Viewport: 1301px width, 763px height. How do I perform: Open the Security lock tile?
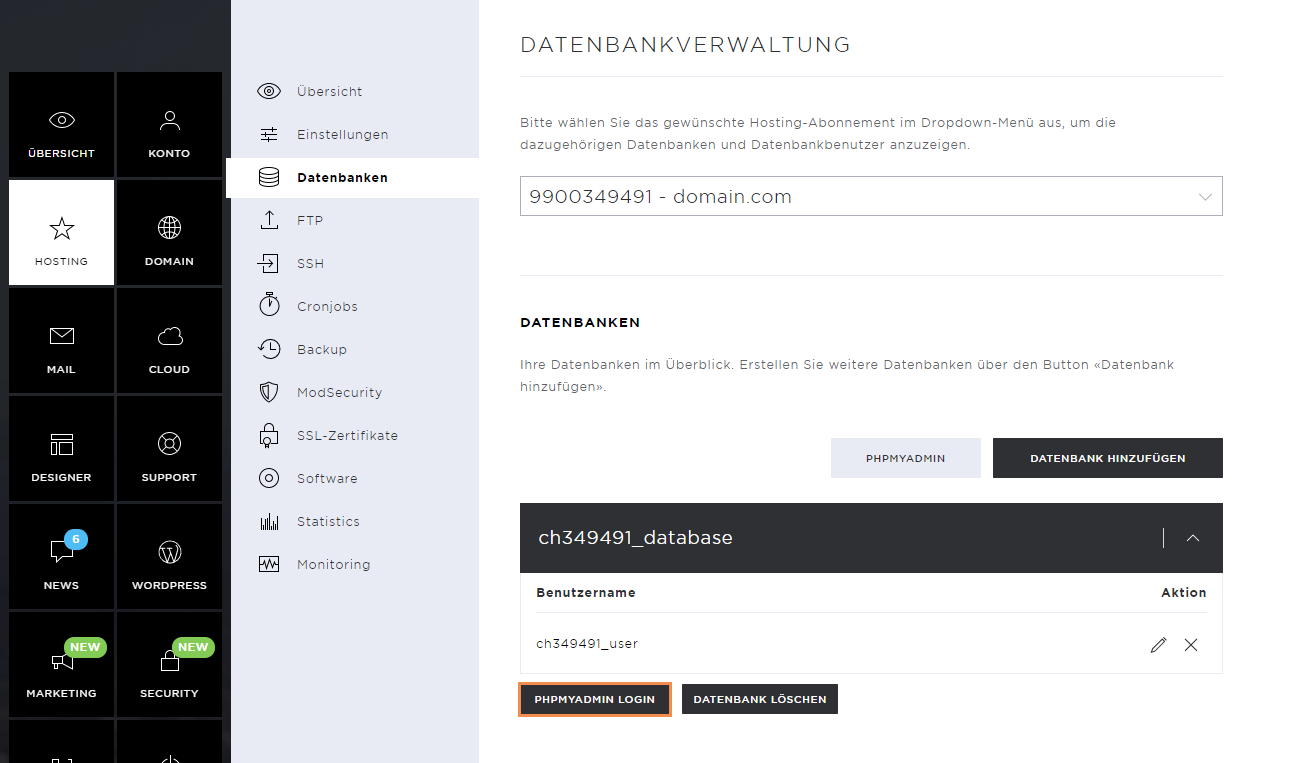pos(169,664)
